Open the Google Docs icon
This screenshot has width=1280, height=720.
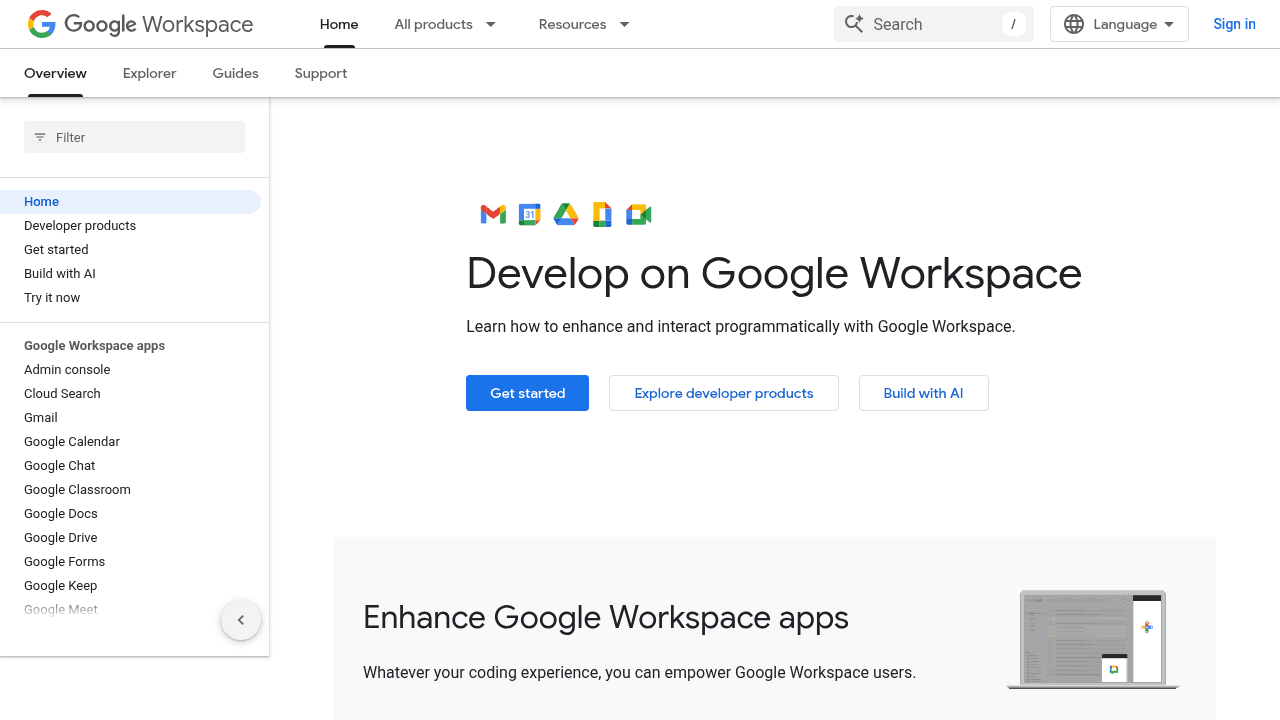click(601, 214)
